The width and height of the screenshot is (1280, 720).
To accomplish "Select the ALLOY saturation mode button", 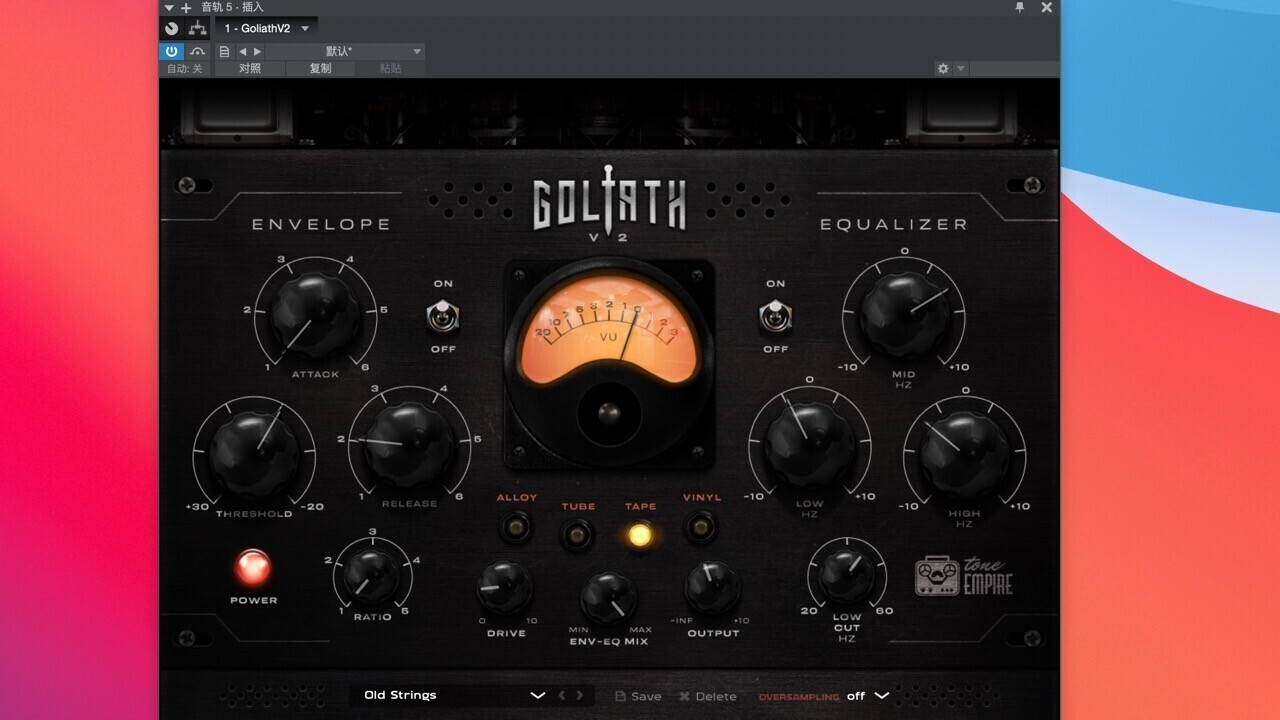I will [x=516, y=525].
